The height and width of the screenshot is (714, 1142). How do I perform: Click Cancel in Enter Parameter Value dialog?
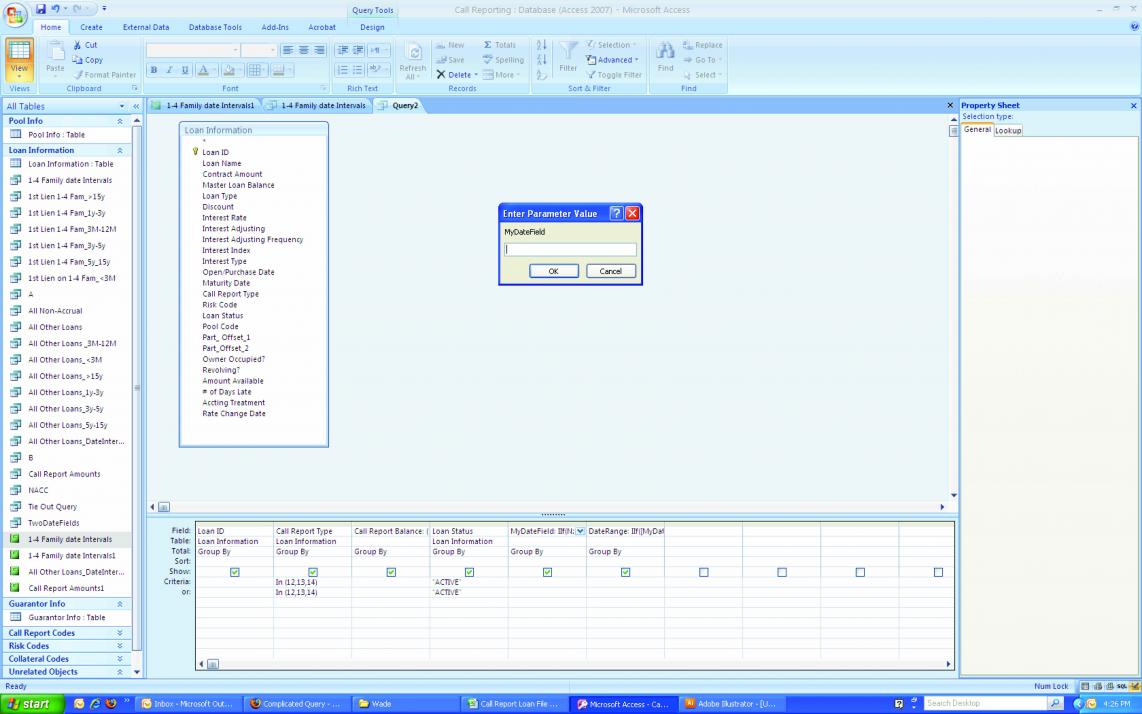pyautogui.click(x=611, y=271)
